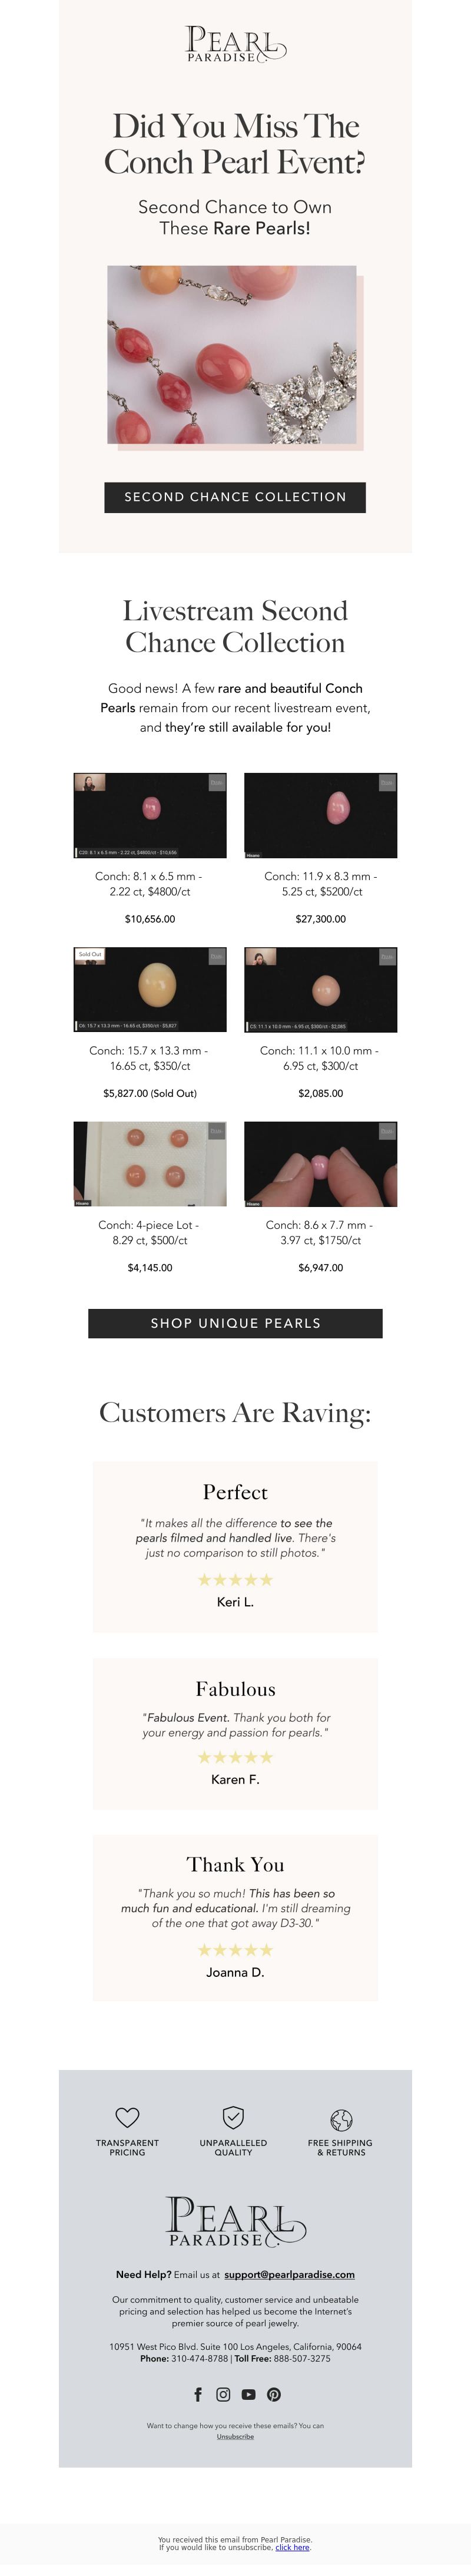471x2576 pixels.
Task: Click the Shop Unique Pearls button
Action: (x=235, y=1323)
